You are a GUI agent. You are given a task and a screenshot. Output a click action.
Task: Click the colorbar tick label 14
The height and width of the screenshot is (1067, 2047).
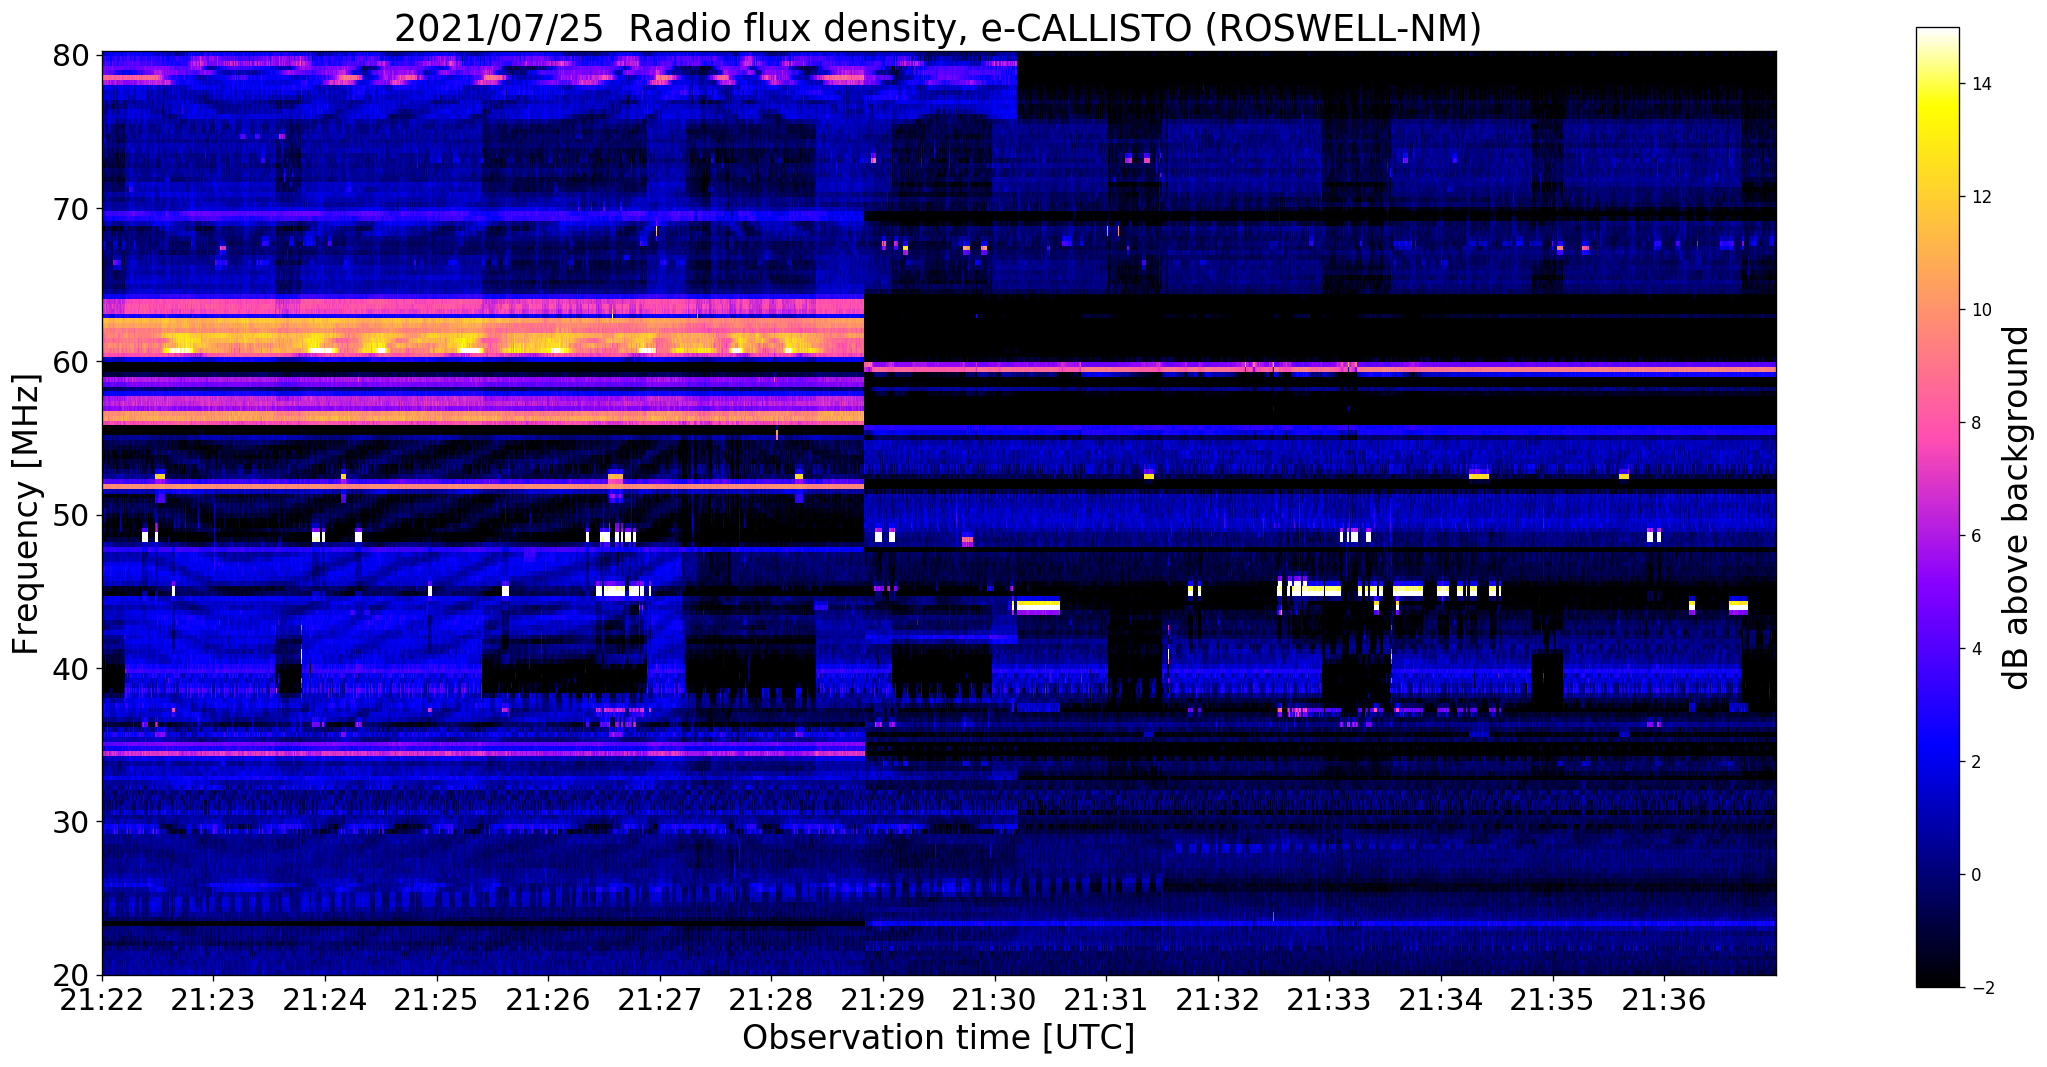pyautogui.click(x=1980, y=84)
